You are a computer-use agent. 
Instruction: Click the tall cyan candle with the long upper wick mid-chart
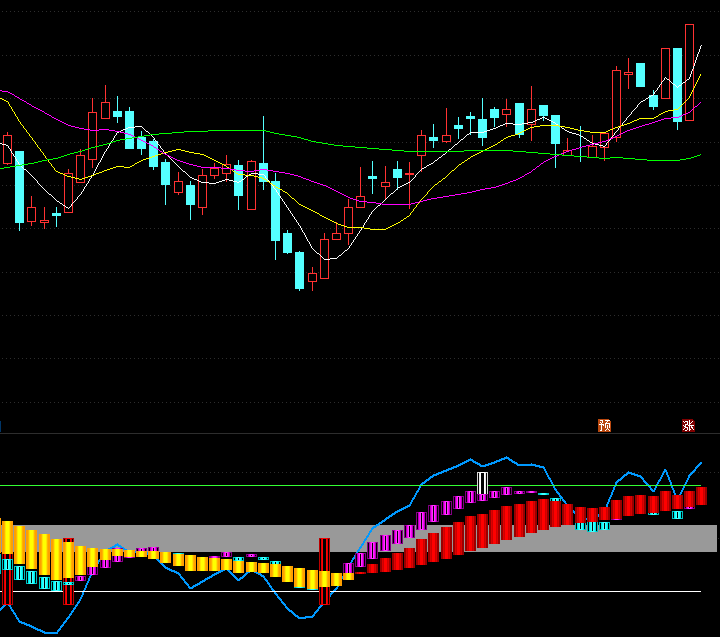tap(264, 165)
